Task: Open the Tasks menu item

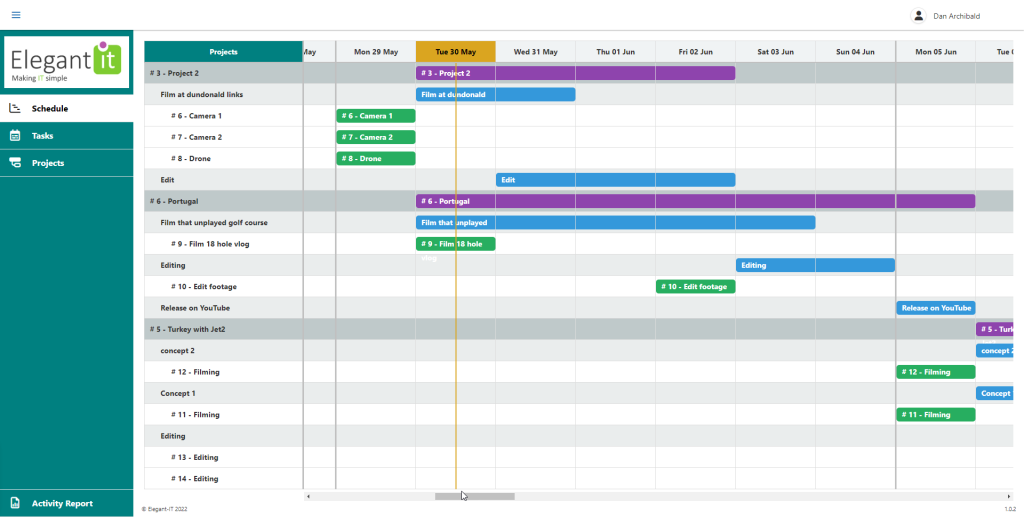Action: [67, 136]
